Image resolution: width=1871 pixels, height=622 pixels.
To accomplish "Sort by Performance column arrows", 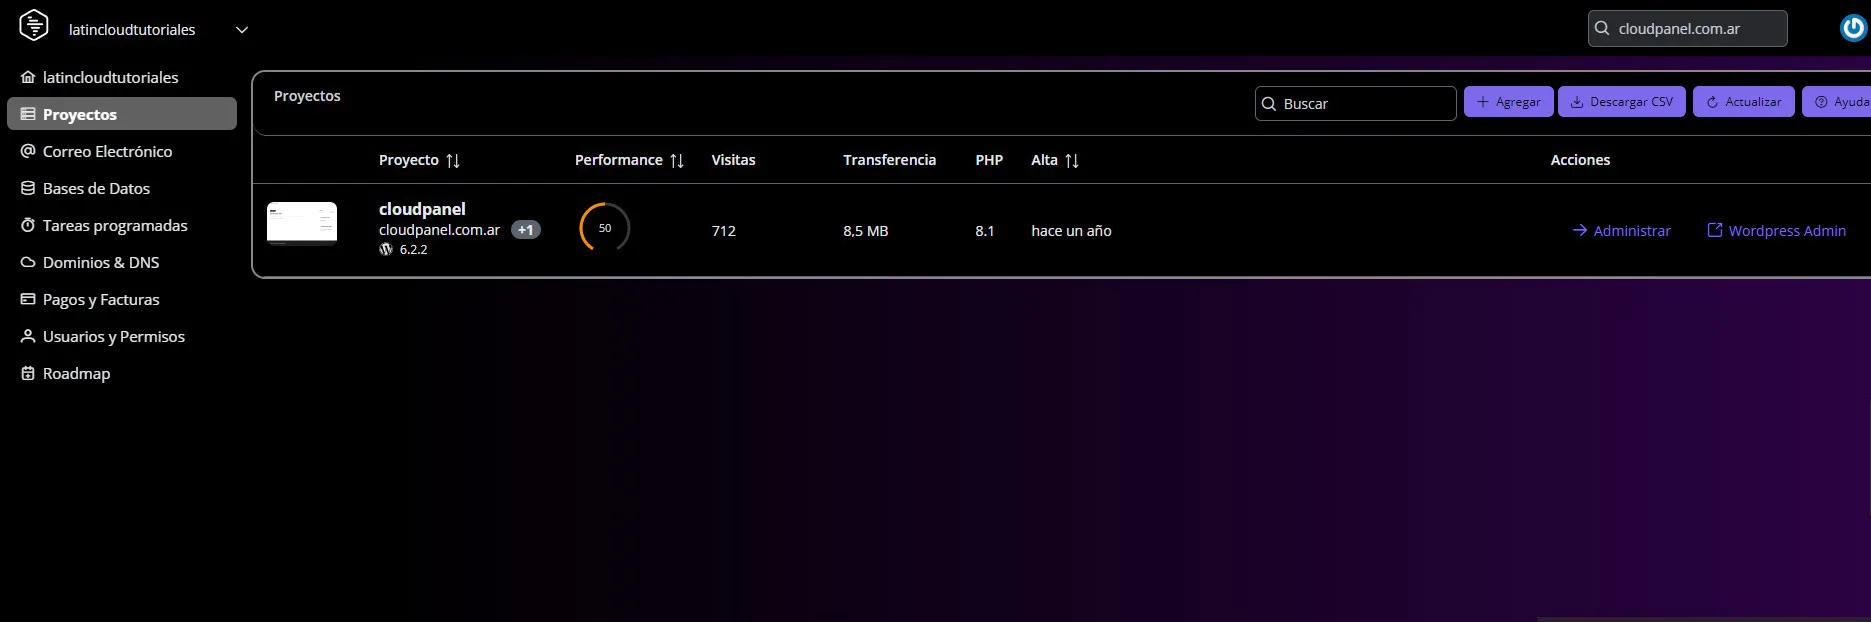I will [x=677, y=160].
